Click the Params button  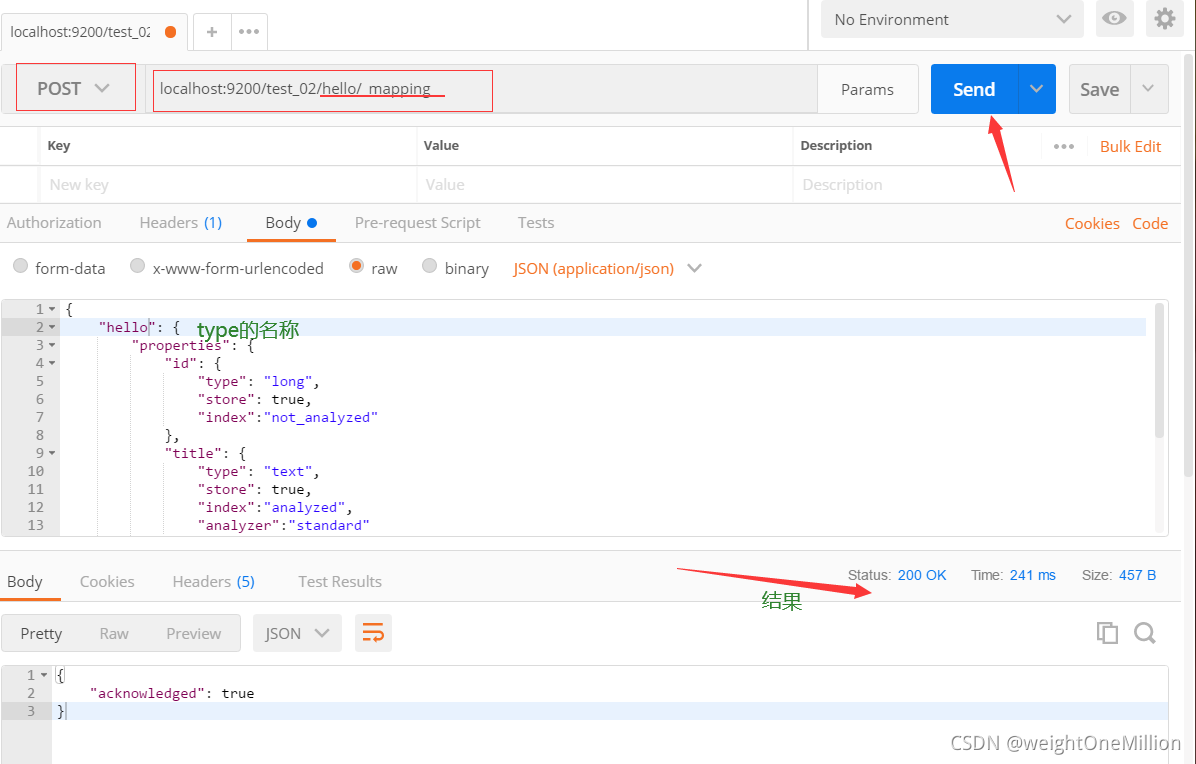[867, 89]
